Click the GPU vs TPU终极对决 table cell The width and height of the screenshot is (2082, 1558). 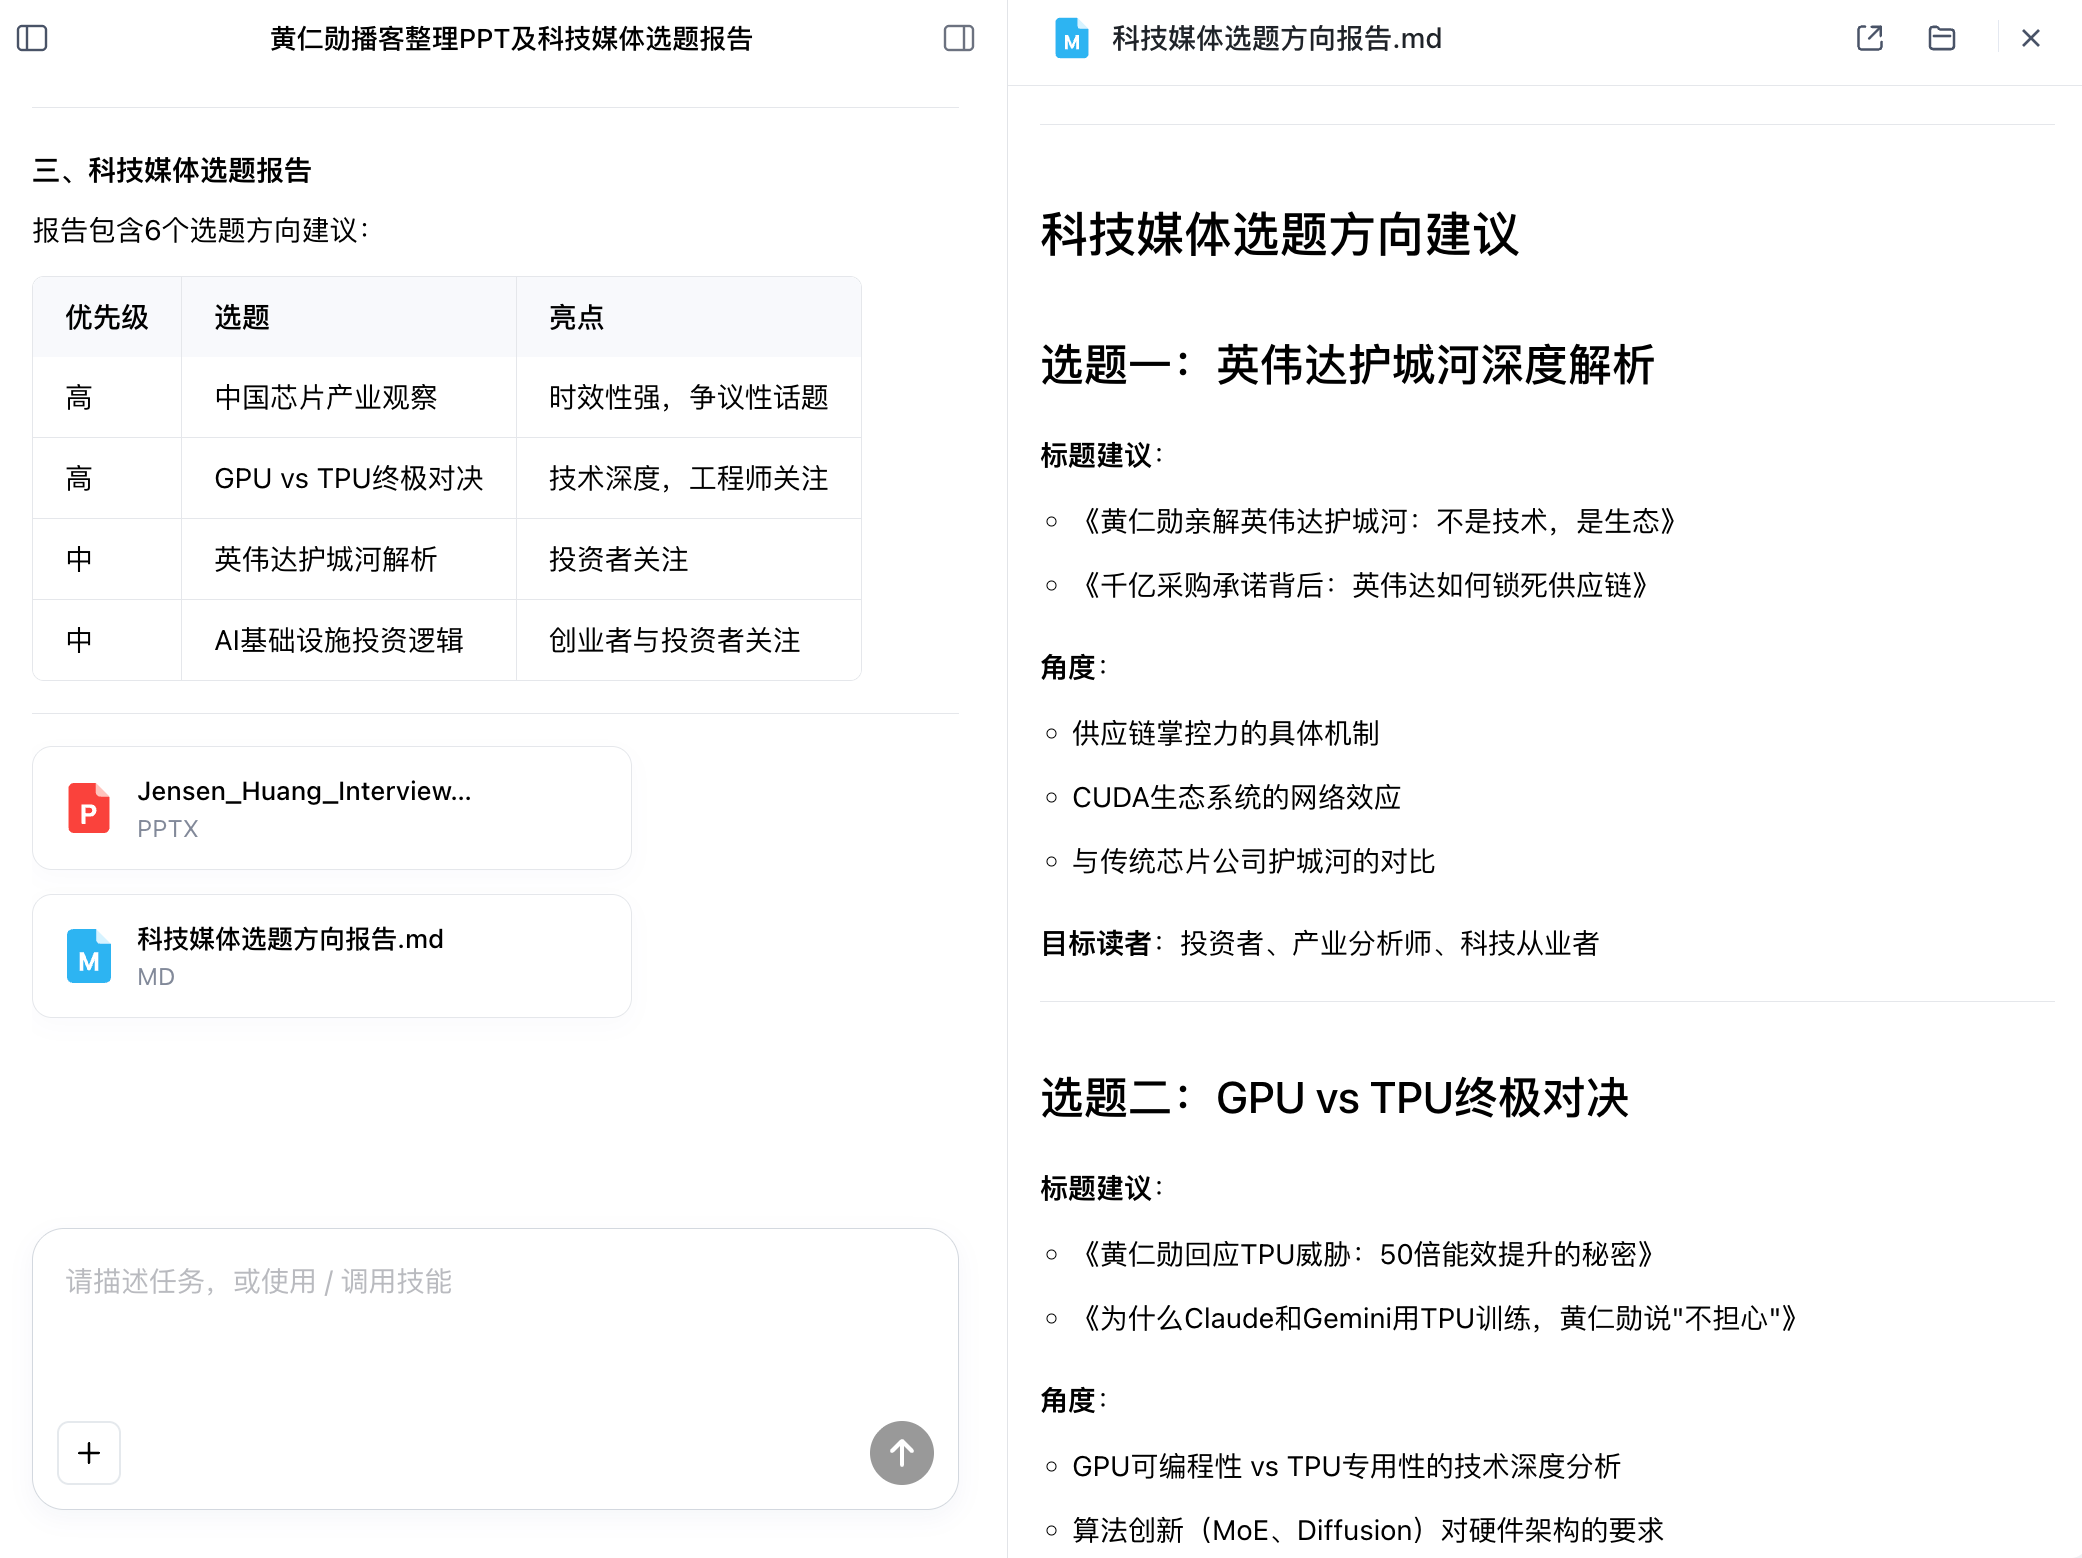pos(348,478)
